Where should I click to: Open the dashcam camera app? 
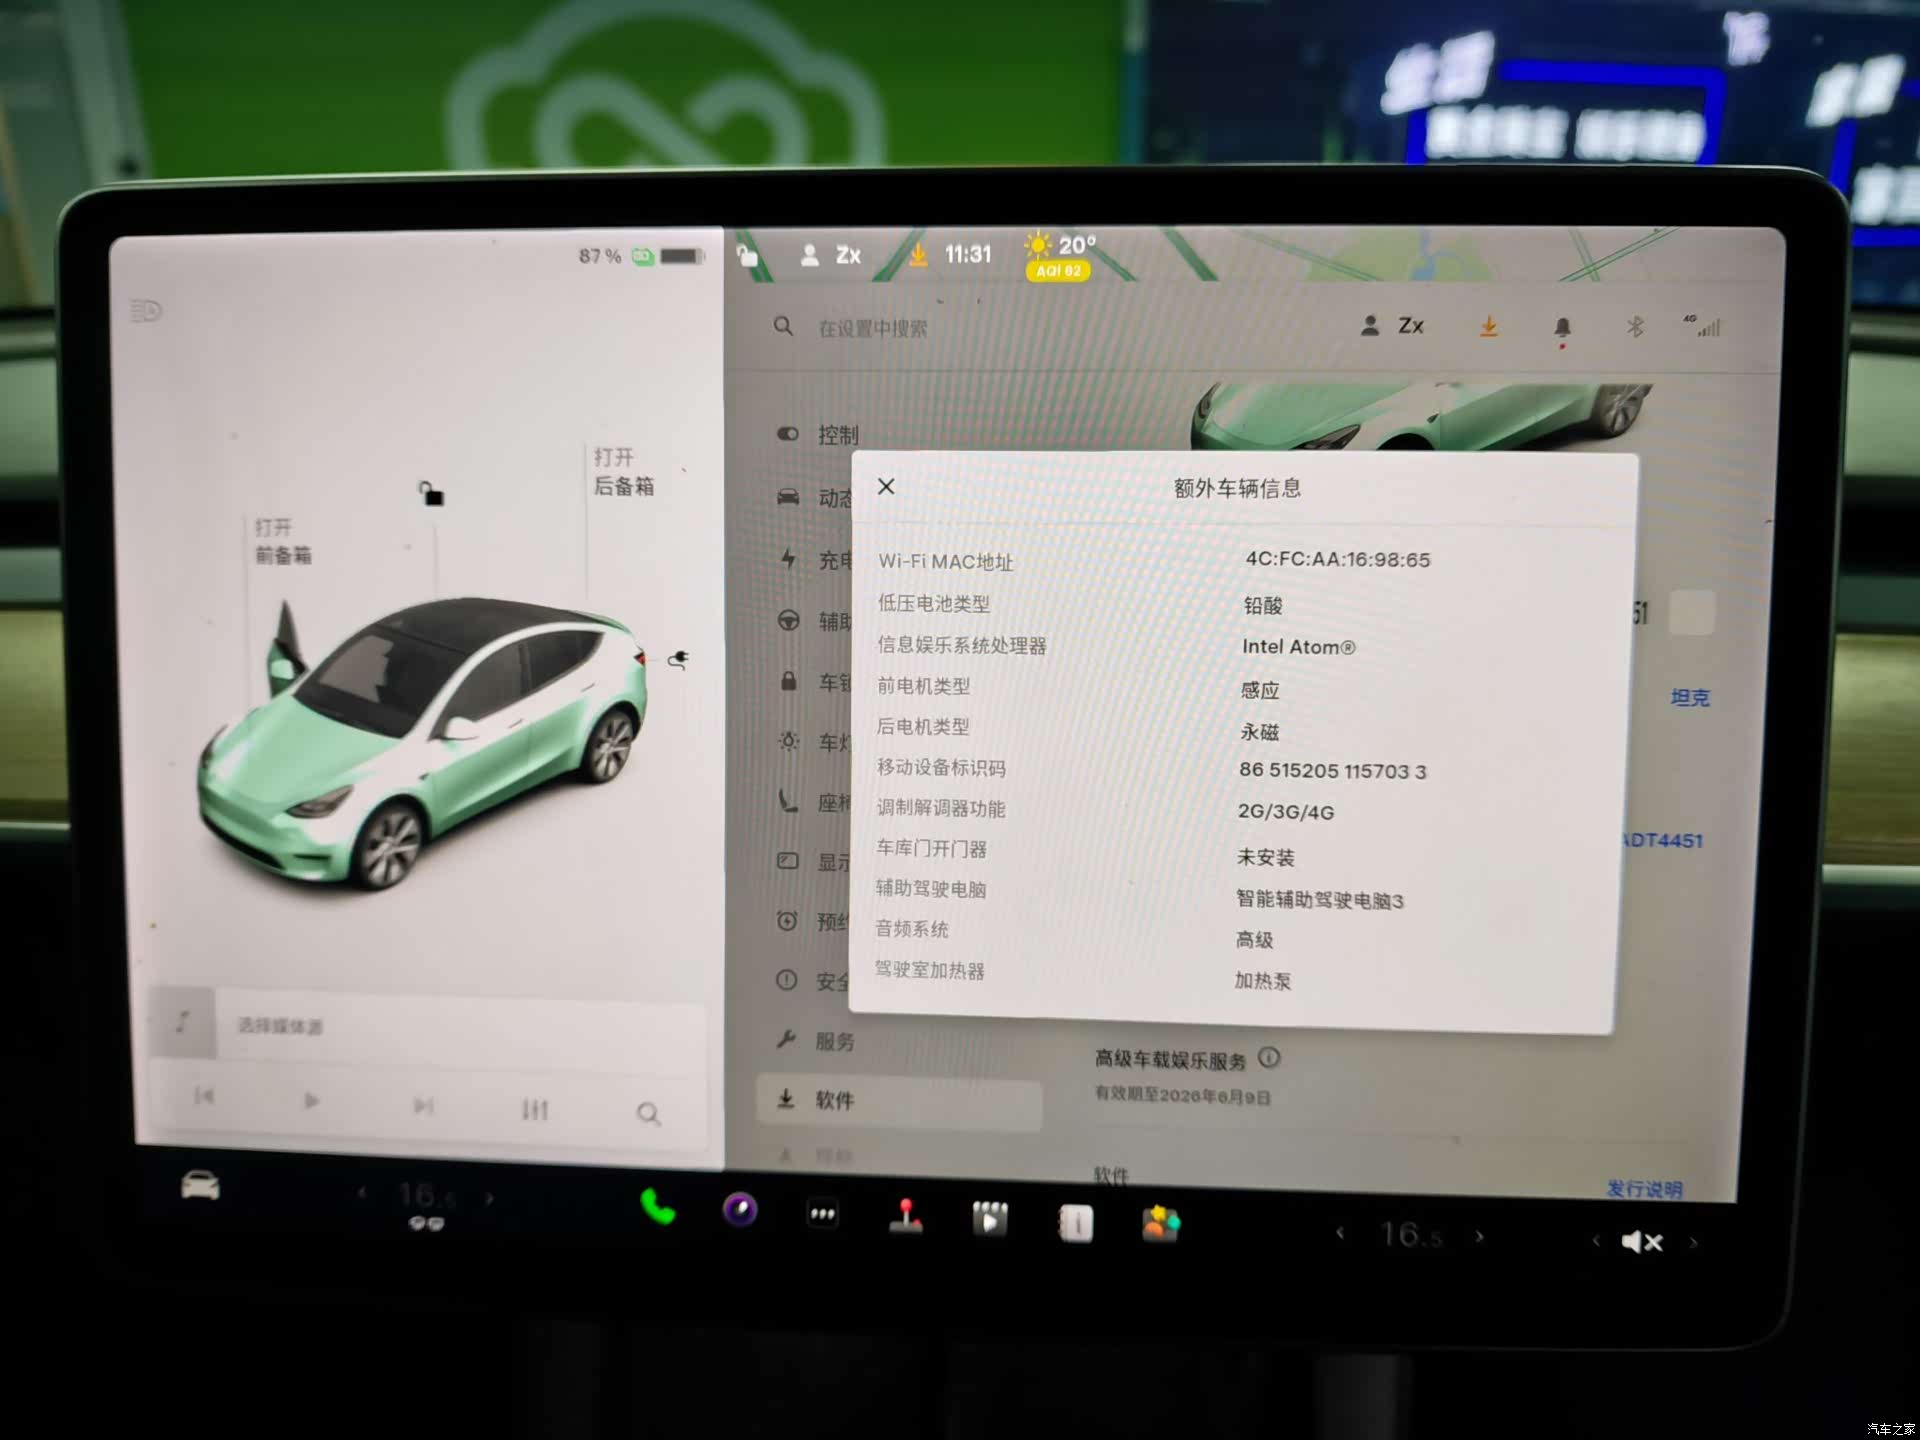pos(740,1210)
